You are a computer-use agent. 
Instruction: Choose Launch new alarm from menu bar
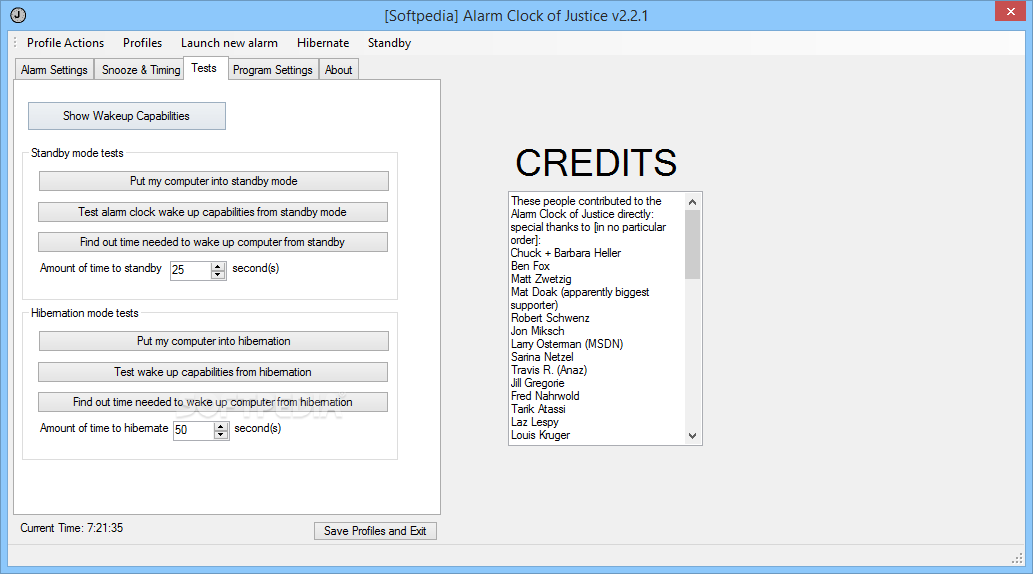coord(229,43)
